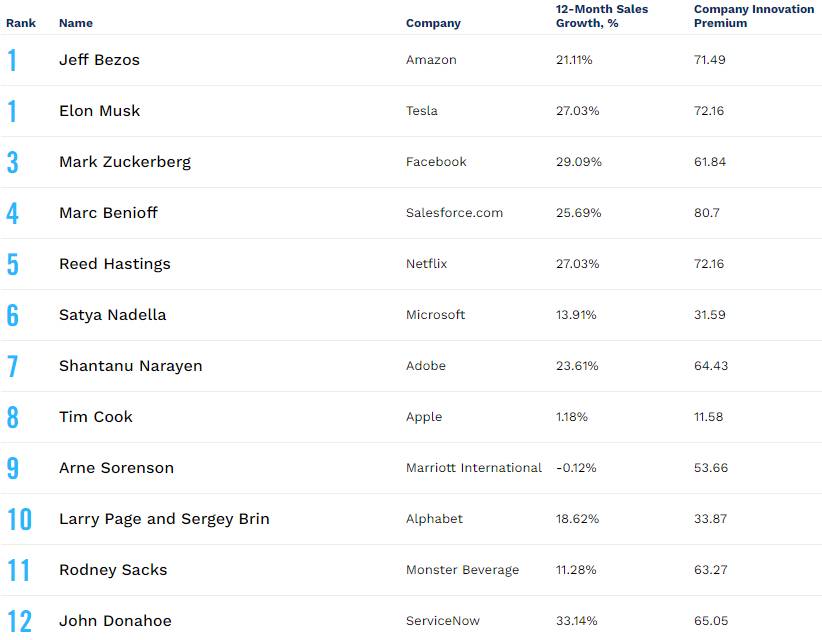Screen dimensions: 822x640
Task: Click the Name column header
Action: 76,23
